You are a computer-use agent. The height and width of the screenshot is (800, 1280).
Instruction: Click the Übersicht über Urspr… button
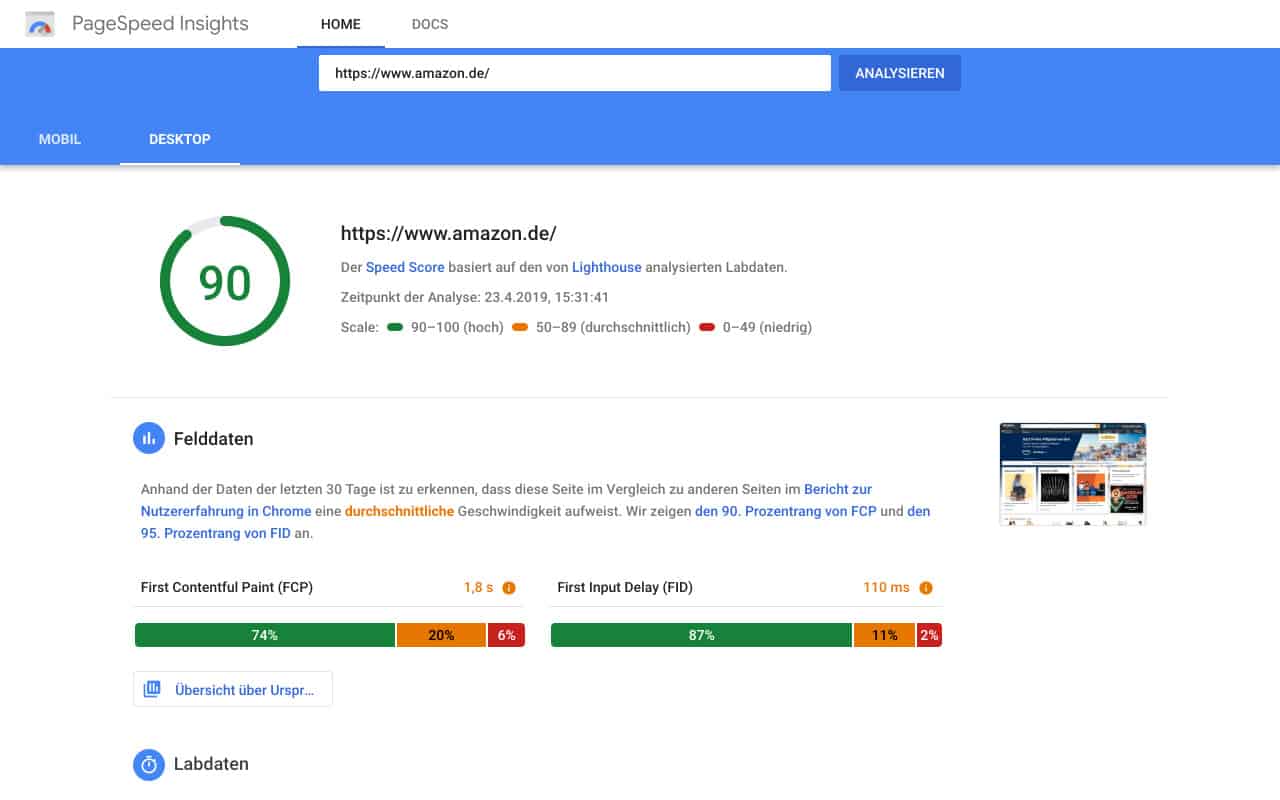pos(233,689)
